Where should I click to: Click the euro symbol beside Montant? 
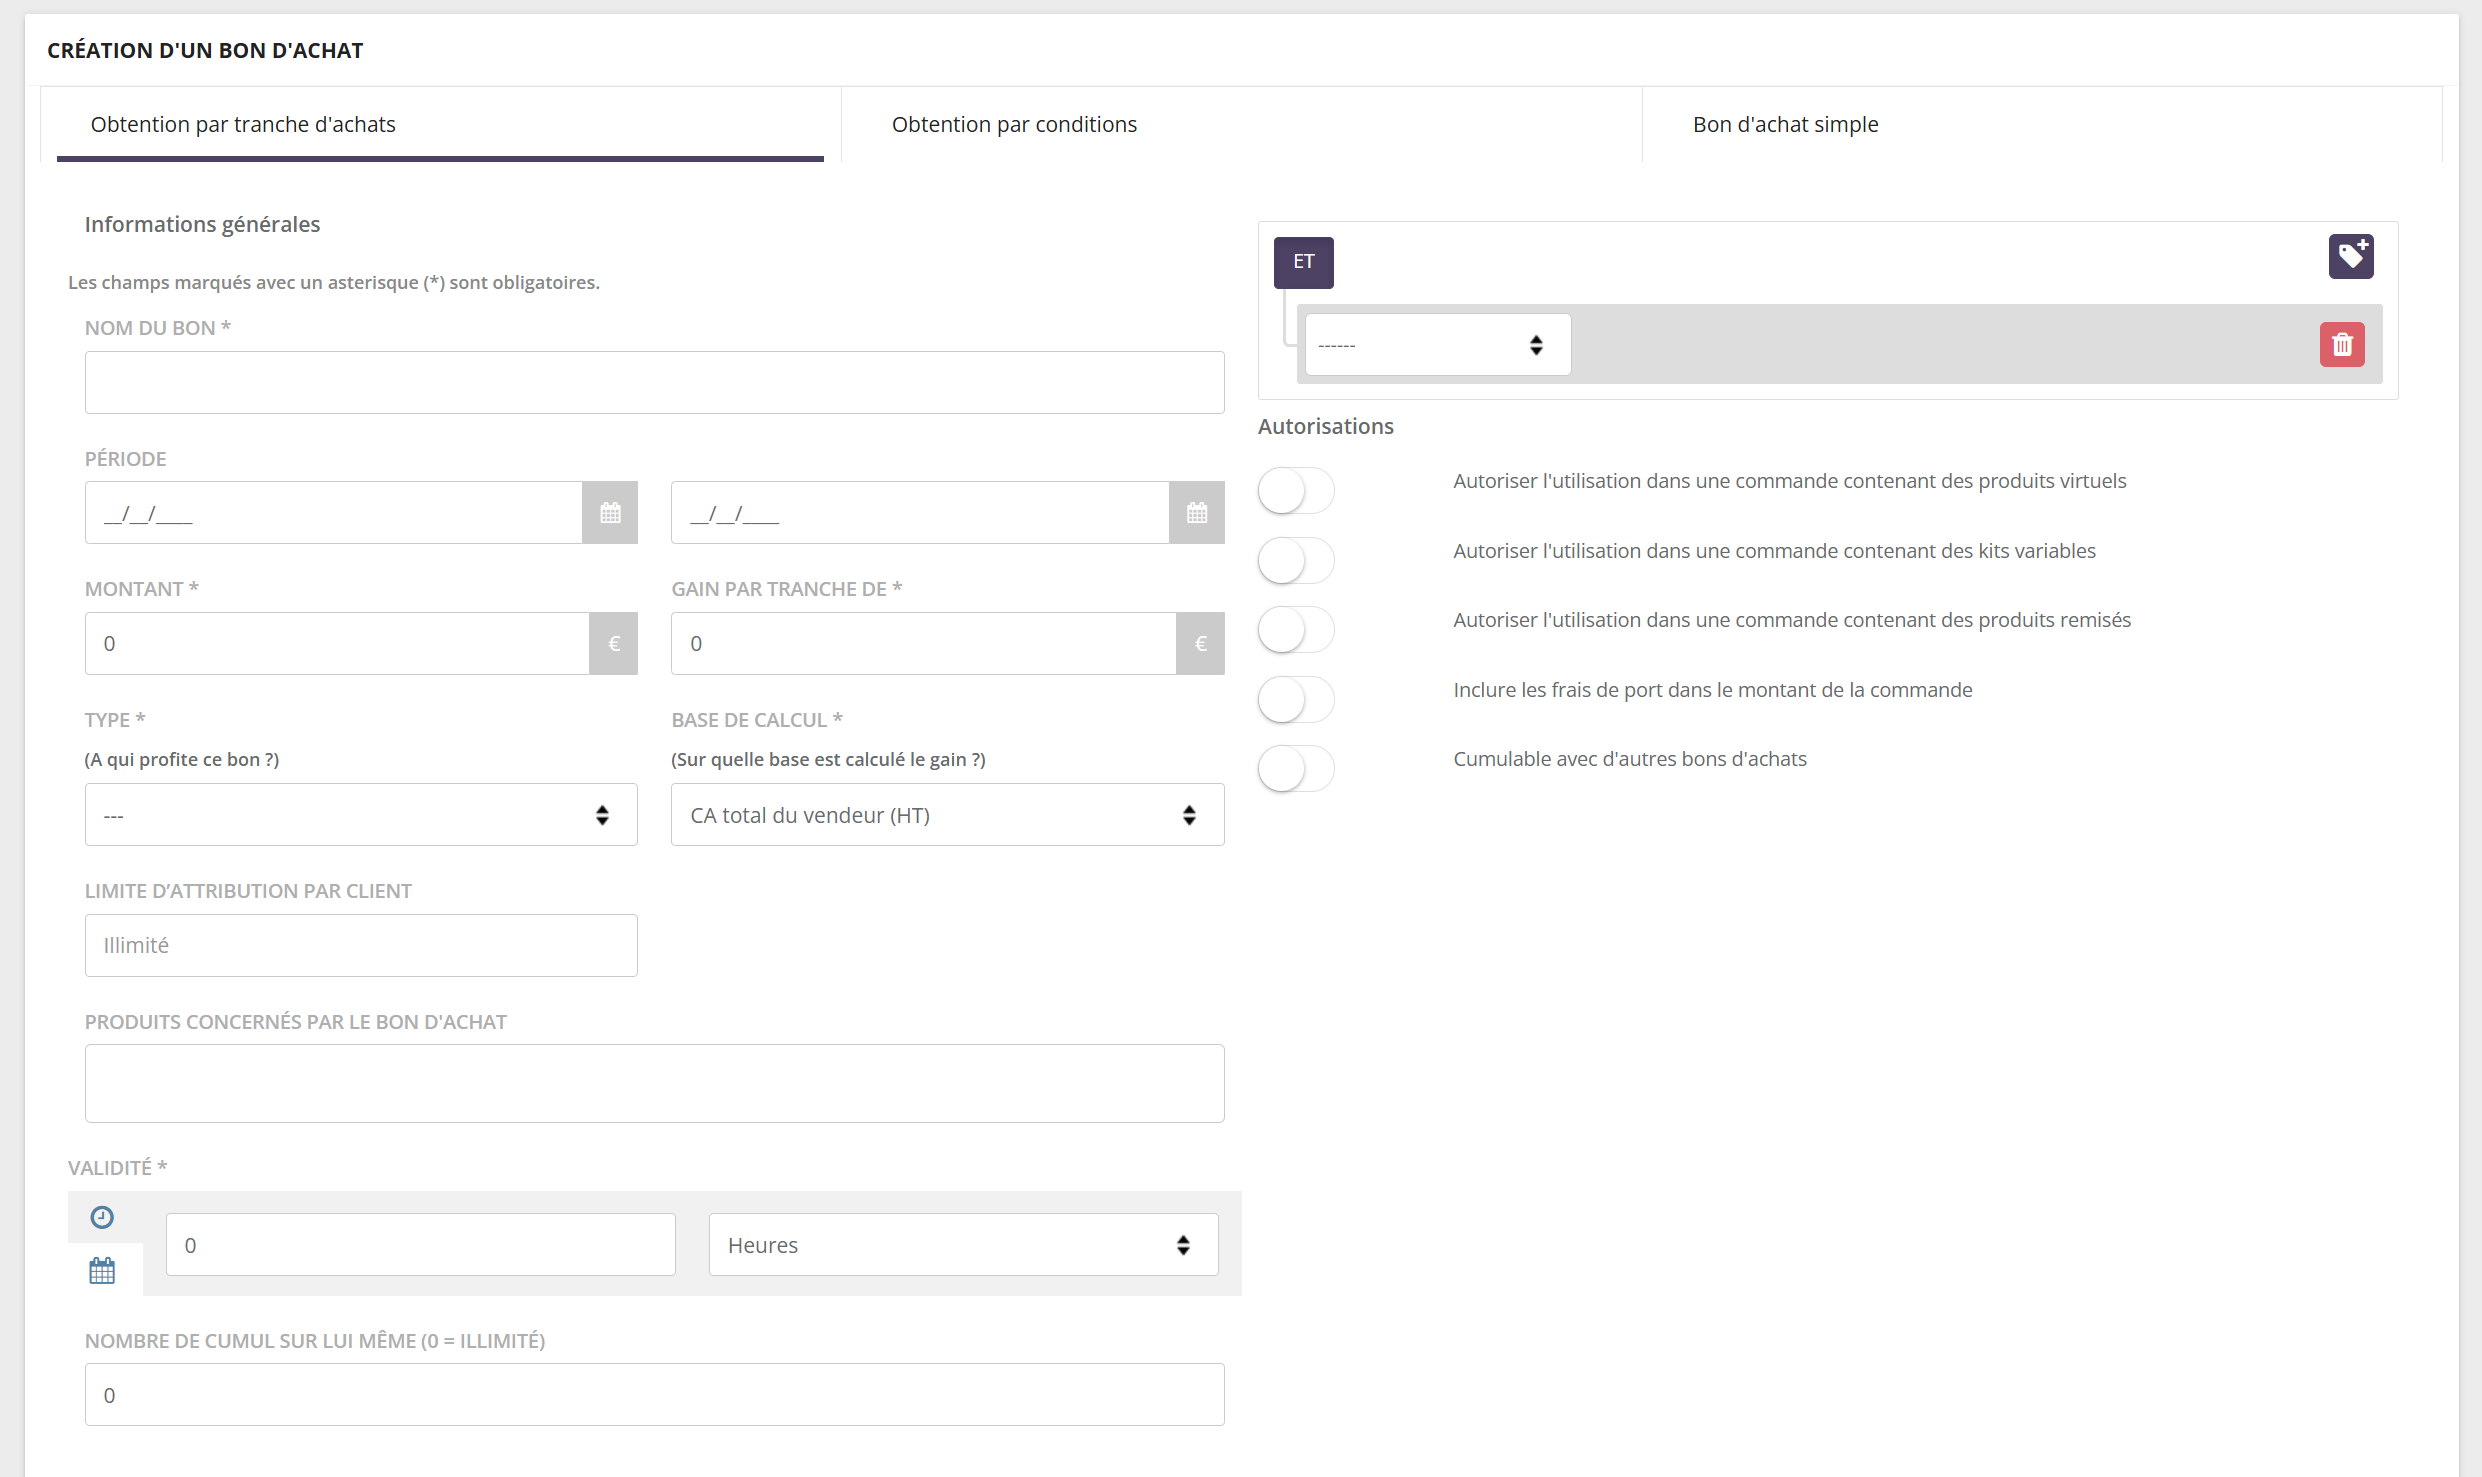point(614,643)
